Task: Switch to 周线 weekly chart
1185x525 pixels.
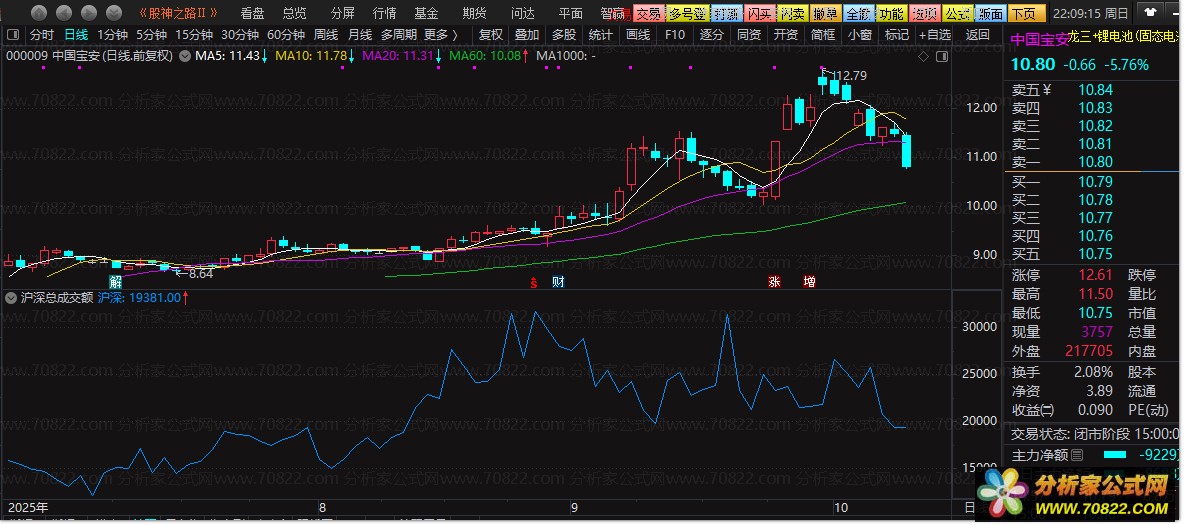Action: click(x=326, y=35)
